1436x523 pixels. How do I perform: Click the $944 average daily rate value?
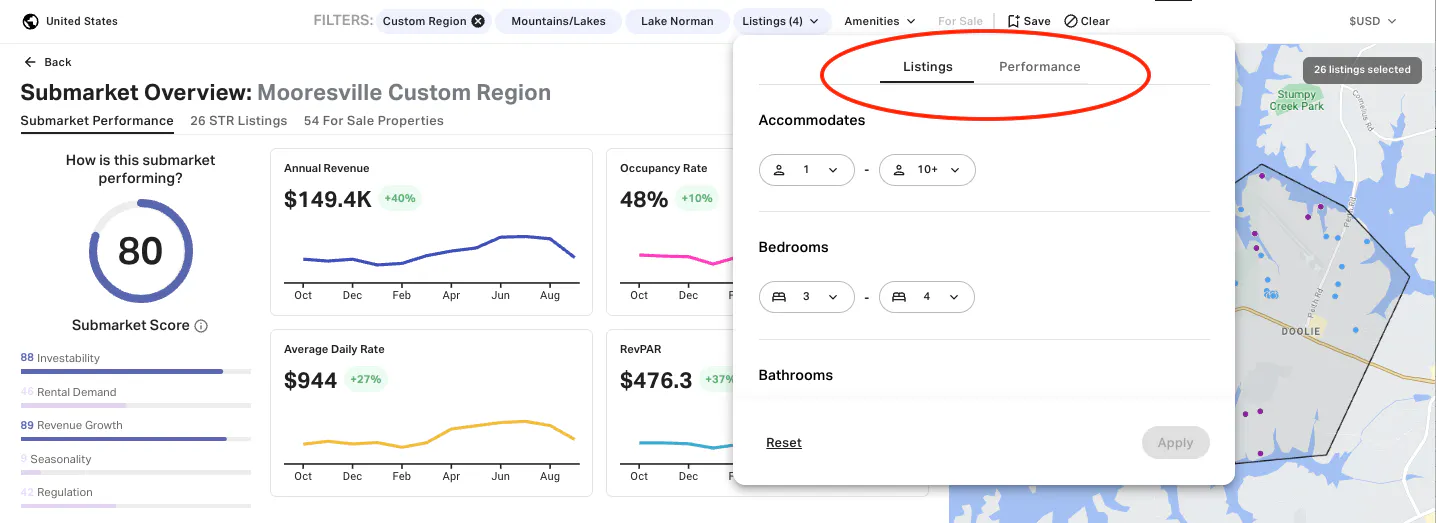tap(311, 380)
